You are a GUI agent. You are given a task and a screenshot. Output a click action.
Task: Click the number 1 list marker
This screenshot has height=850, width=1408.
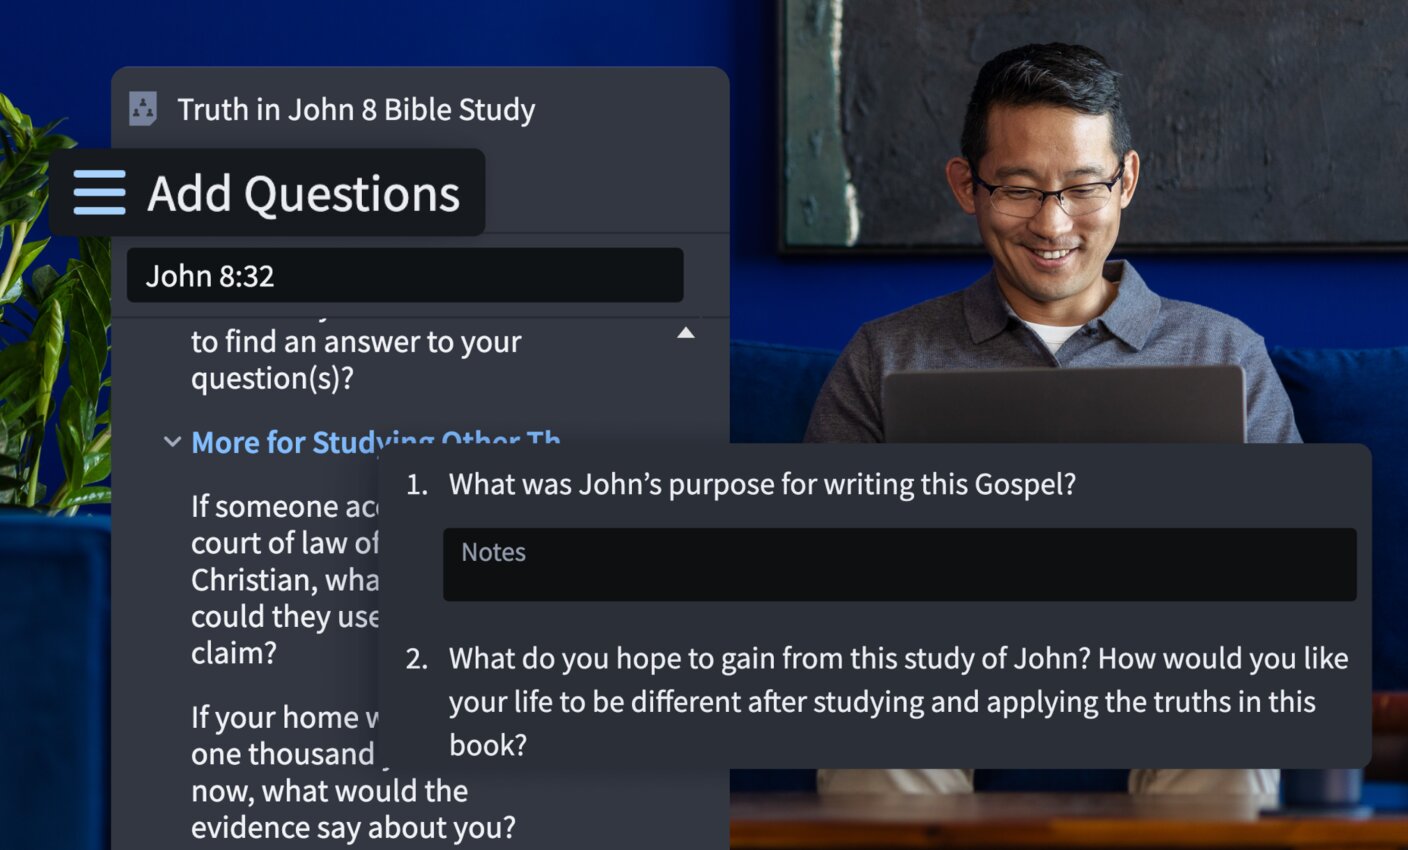416,485
